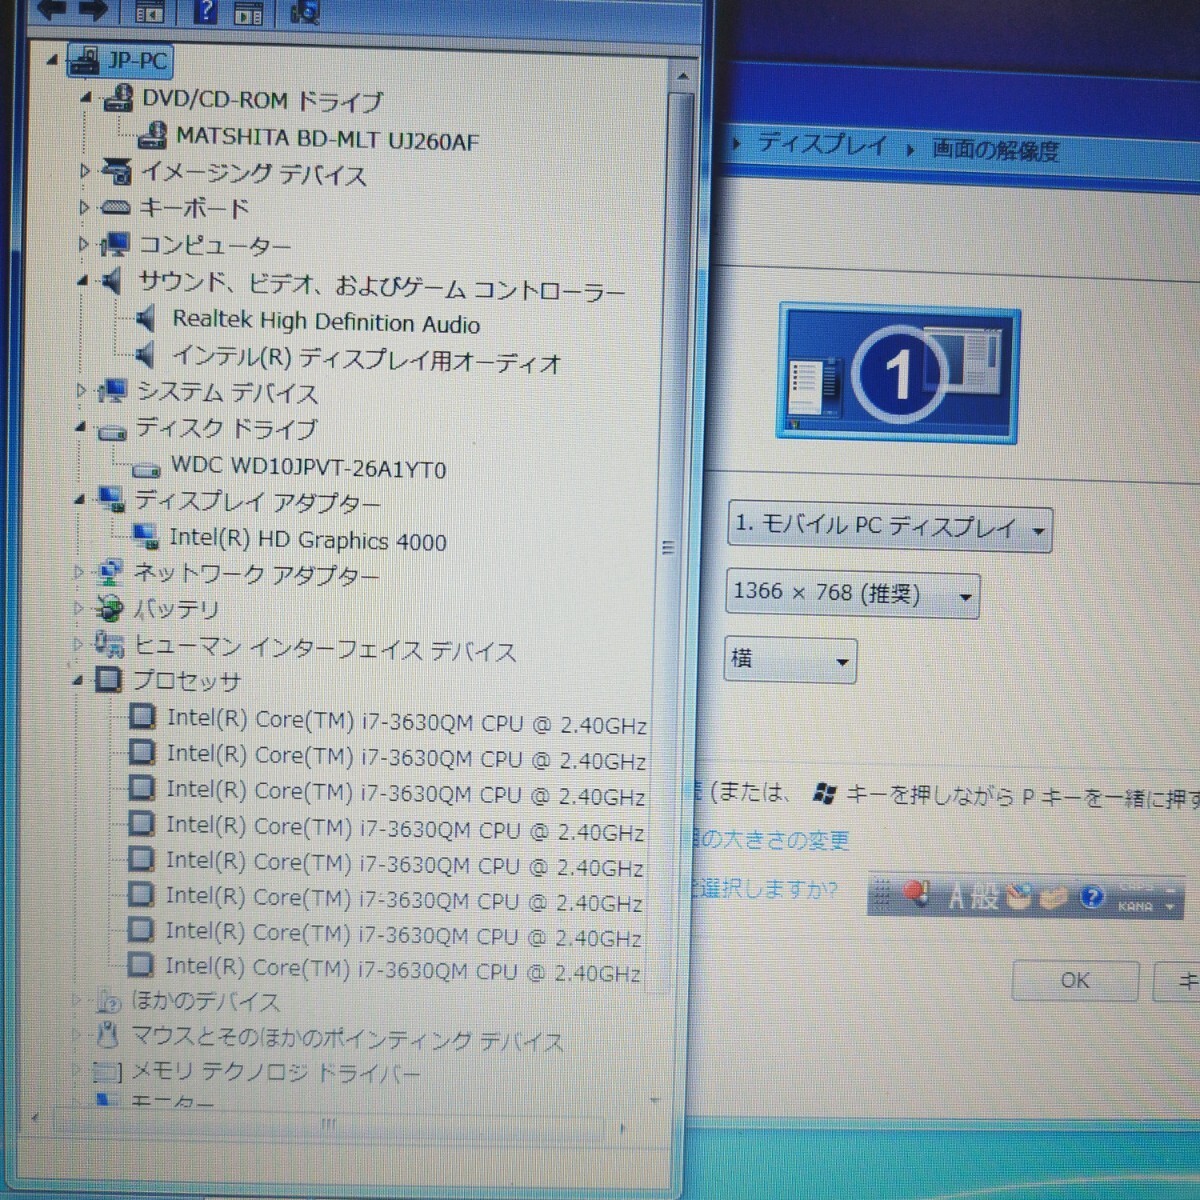1200x1200 pixels.
Task: Collapse the JP-PC root tree node
Action: [x=52, y=61]
